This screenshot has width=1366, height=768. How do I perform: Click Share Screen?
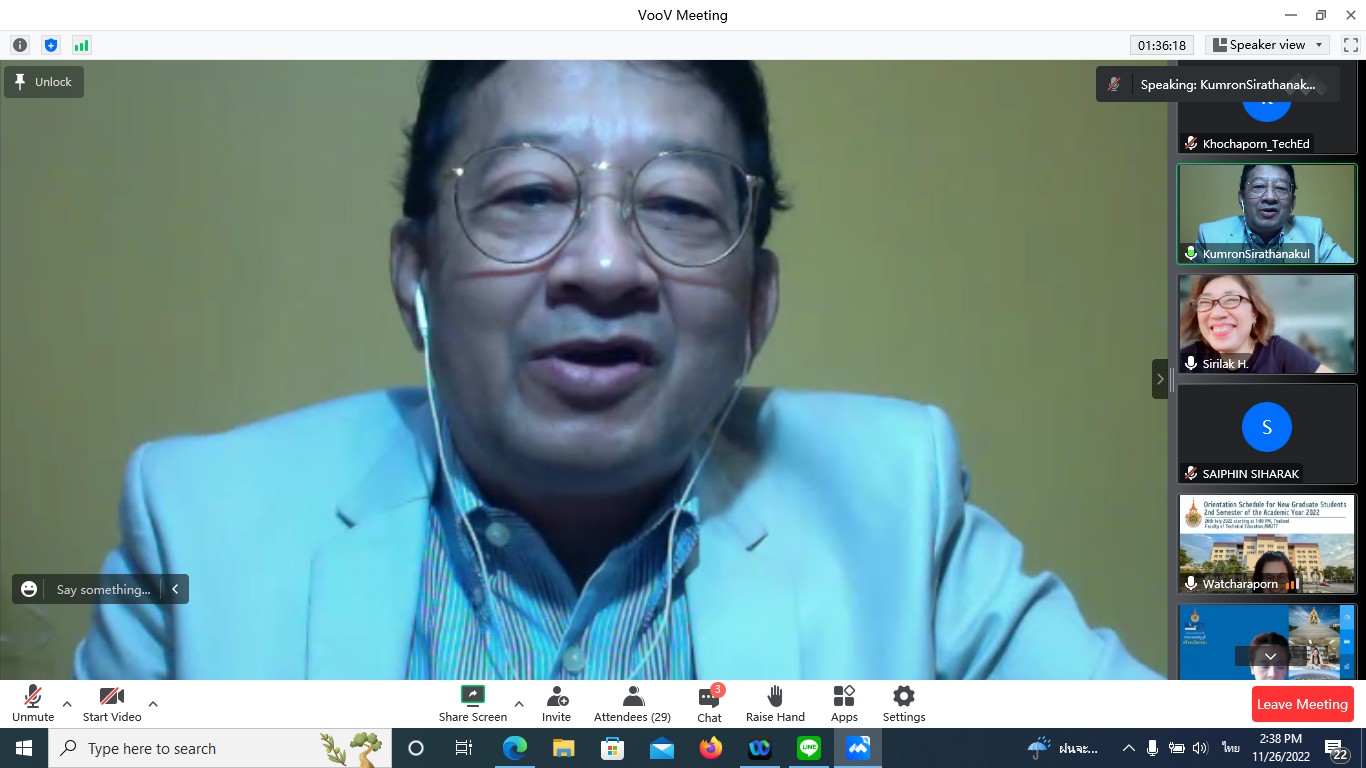click(x=473, y=704)
